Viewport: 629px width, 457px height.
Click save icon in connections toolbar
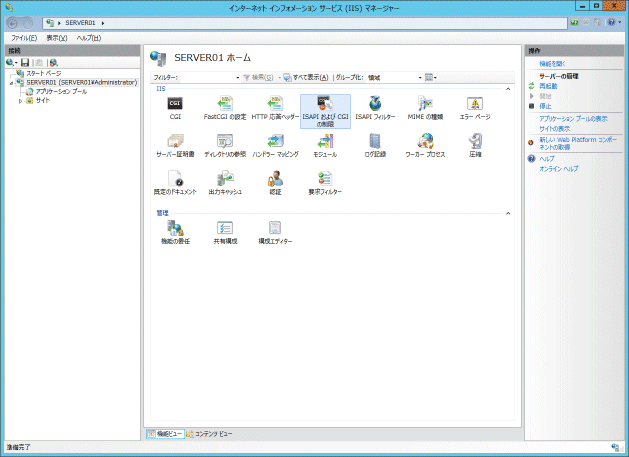pos(25,63)
